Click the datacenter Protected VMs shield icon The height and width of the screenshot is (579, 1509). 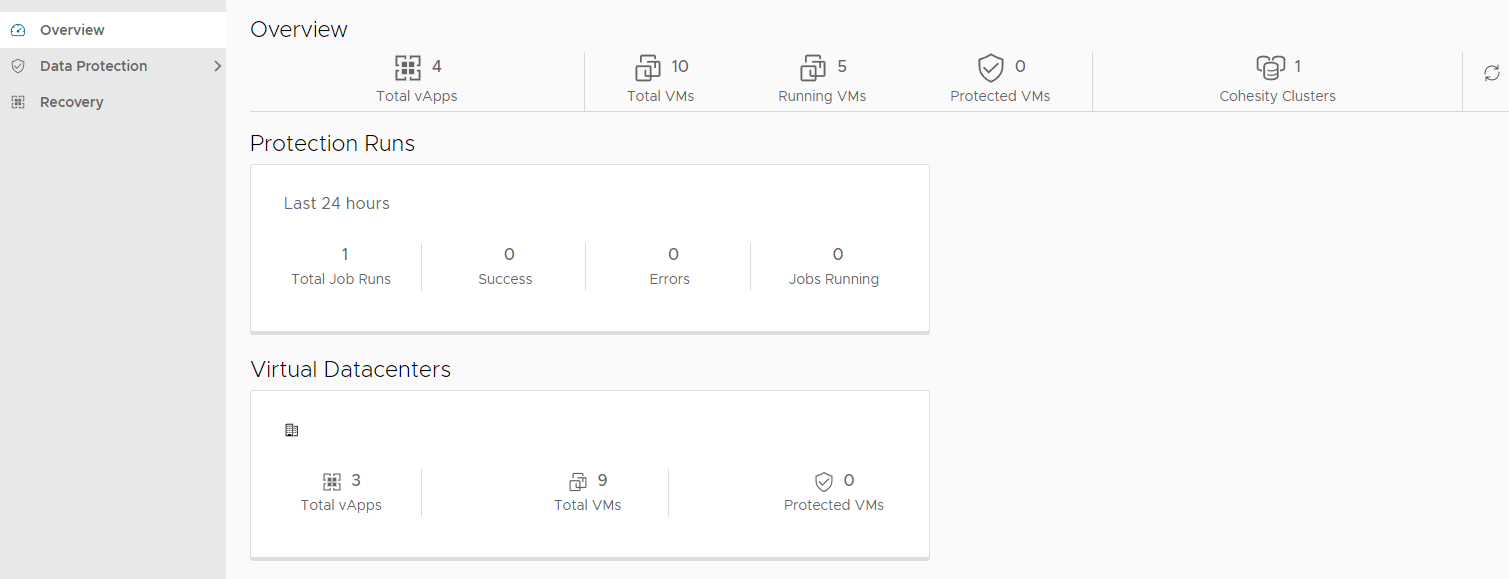tap(824, 482)
